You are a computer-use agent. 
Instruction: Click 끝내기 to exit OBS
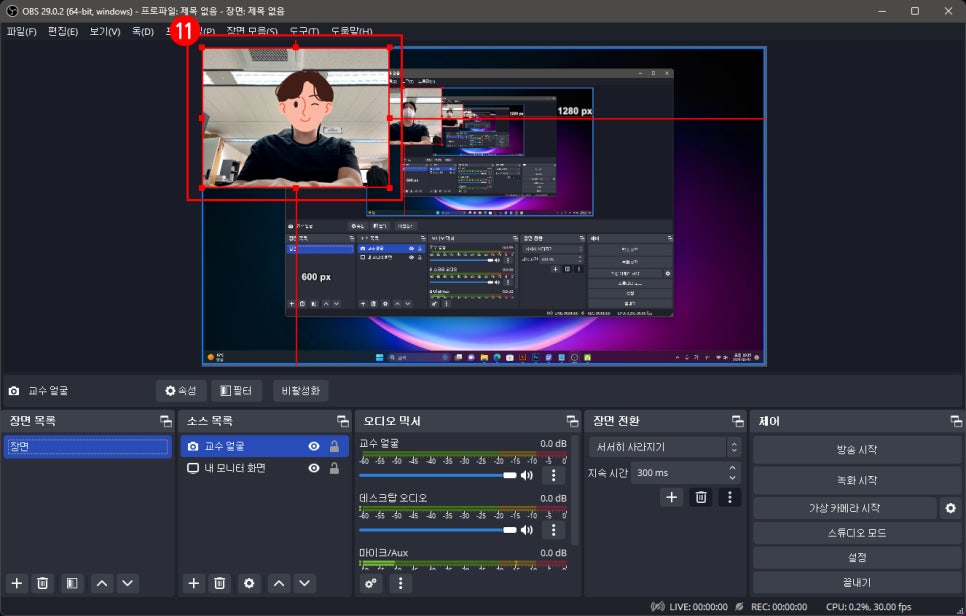857,582
